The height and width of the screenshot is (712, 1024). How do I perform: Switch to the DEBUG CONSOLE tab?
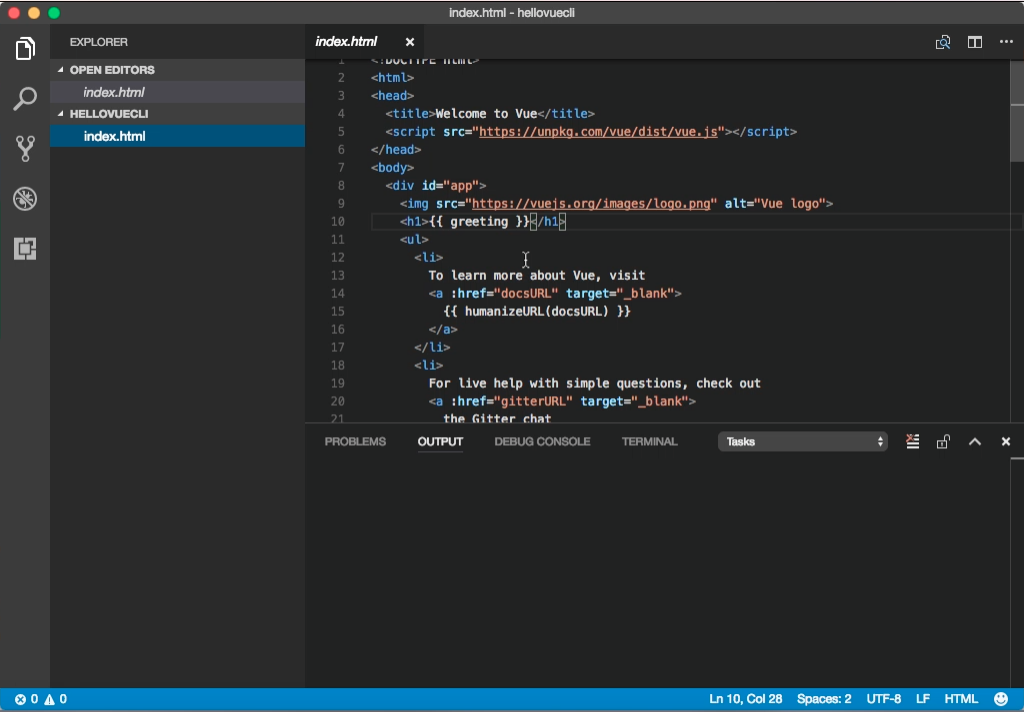point(542,442)
